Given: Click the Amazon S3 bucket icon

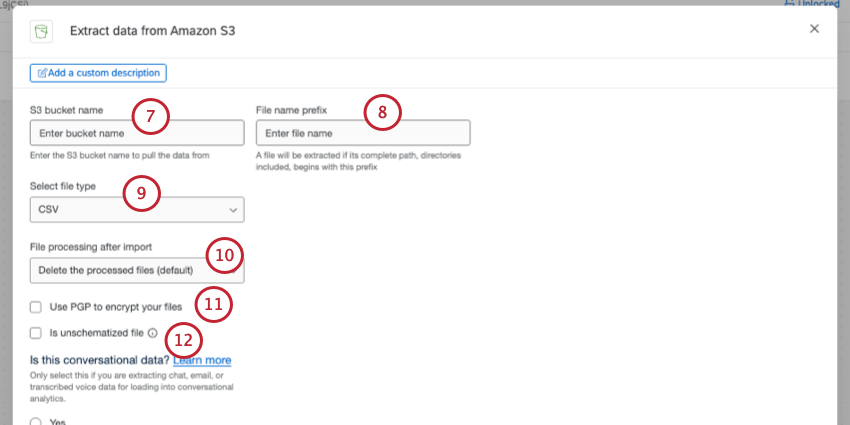Looking at the screenshot, I should pos(41,31).
